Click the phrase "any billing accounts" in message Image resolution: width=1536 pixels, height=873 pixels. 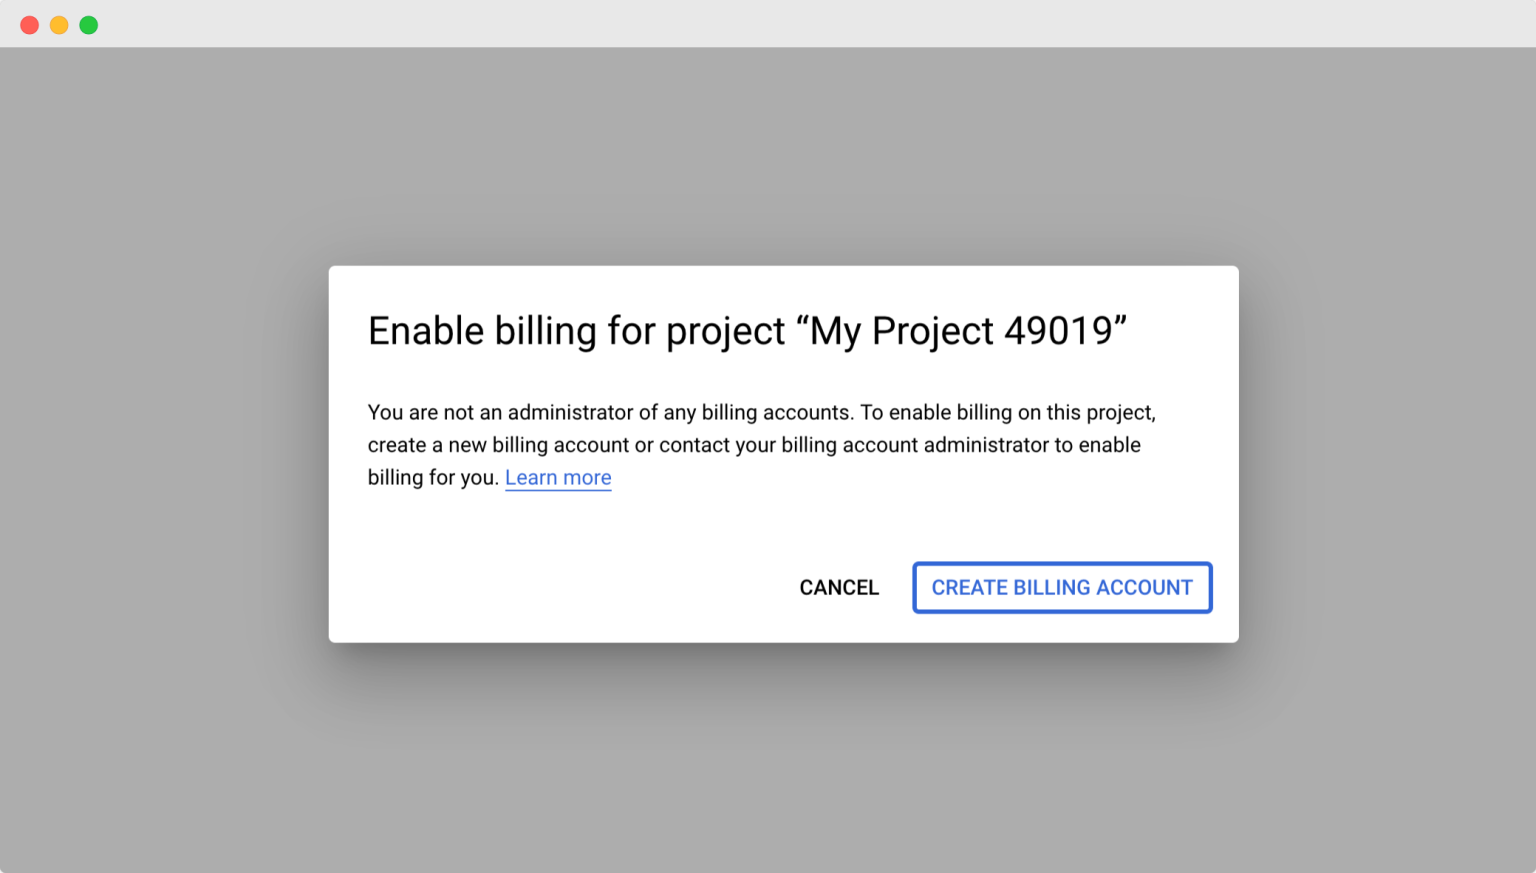point(757,412)
